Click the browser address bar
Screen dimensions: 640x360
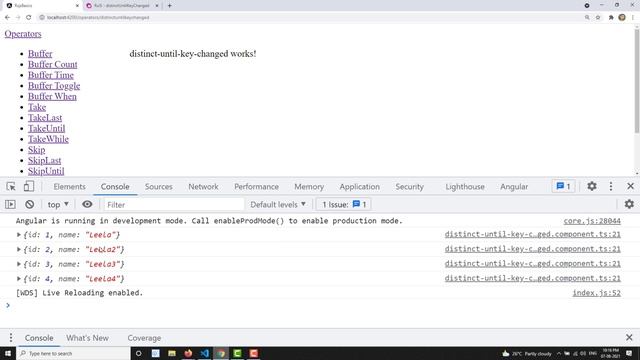pos(310,18)
